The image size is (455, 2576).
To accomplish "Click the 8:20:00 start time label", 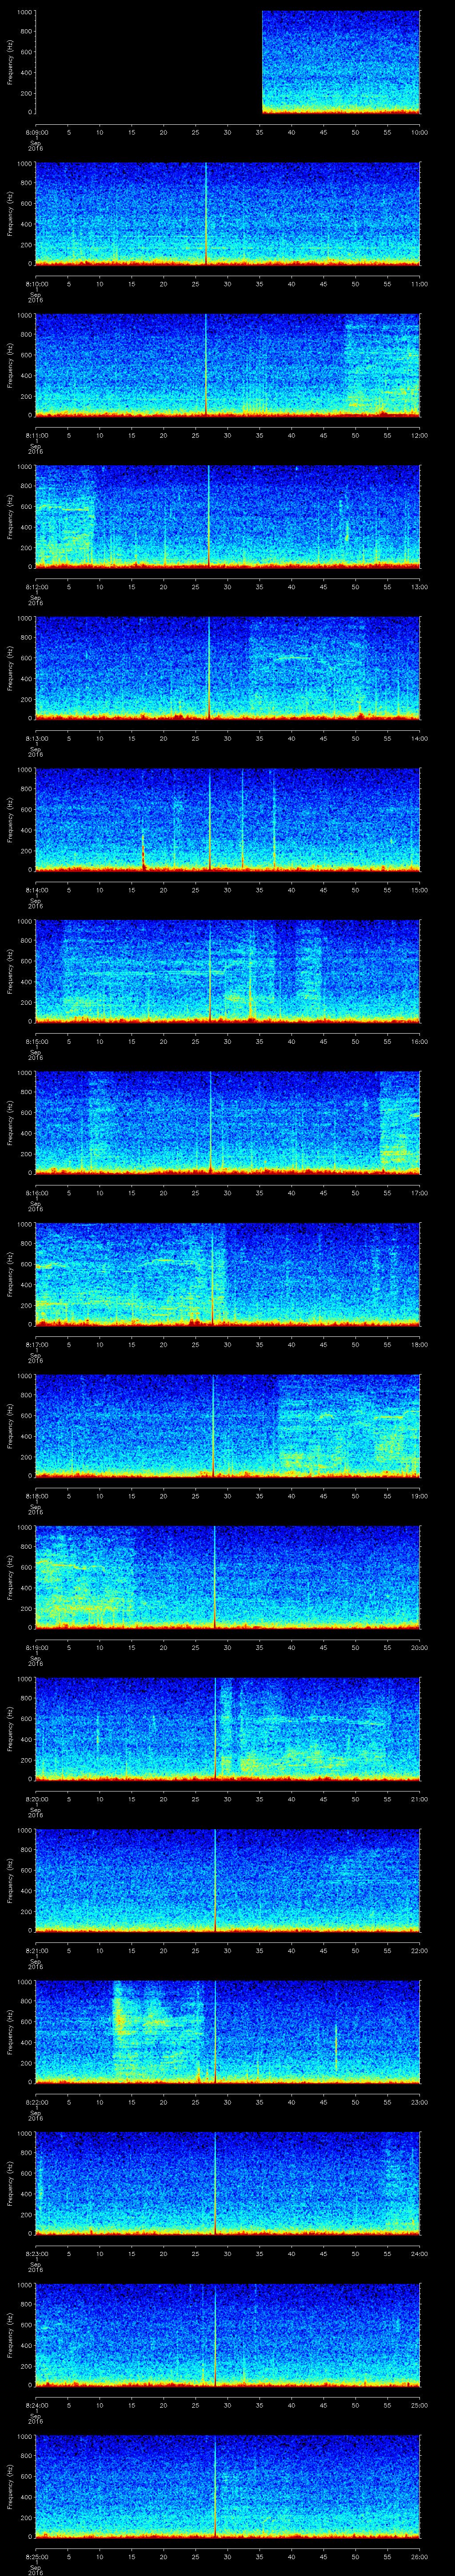I will [36, 1799].
